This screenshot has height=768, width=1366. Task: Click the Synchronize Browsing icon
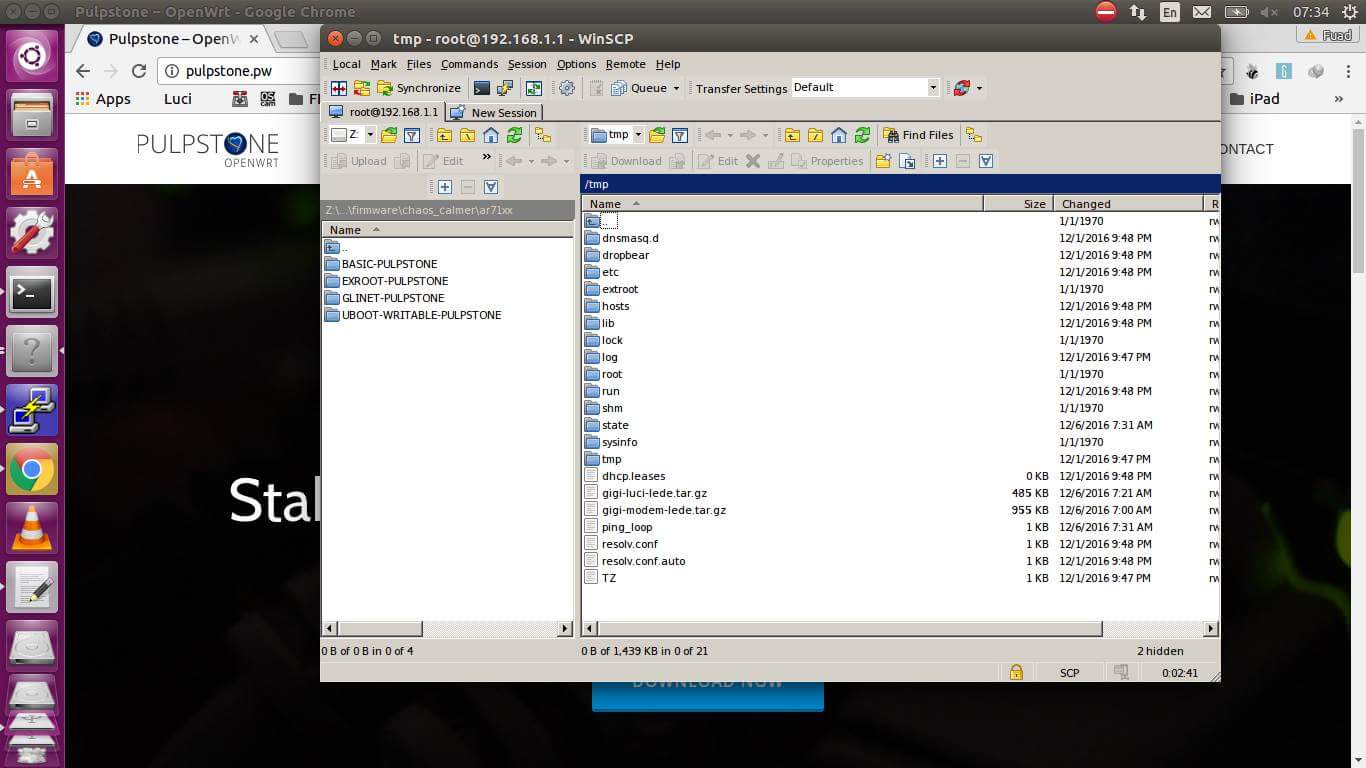click(x=361, y=88)
